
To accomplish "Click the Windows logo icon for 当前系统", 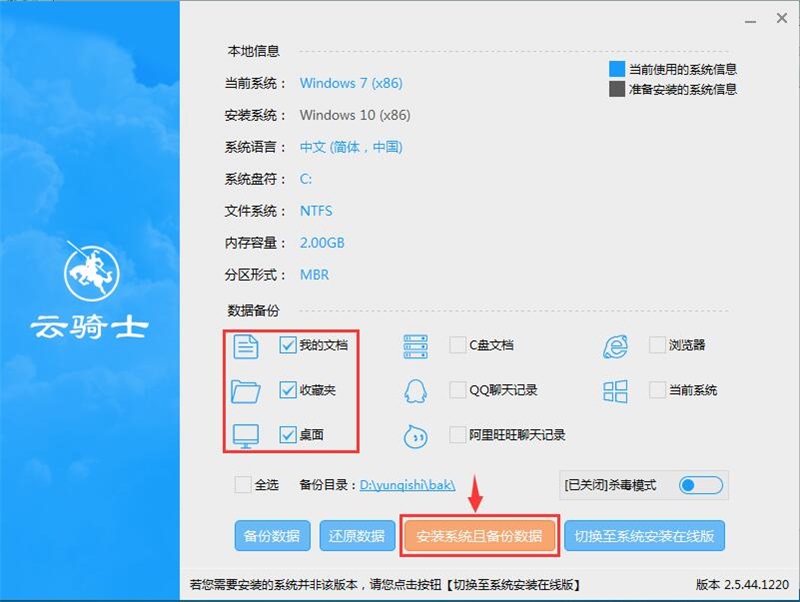I will pos(615,391).
